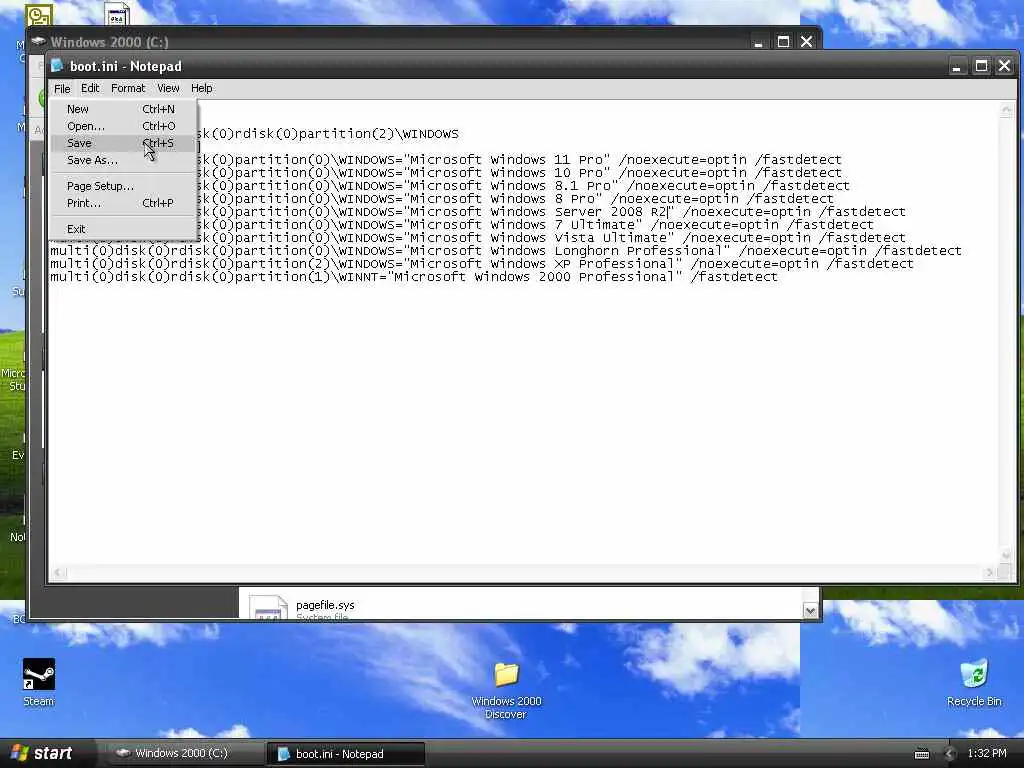Click the "Vista Ultimate" boot entry line
1024x768 pixels.
pos(551,238)
